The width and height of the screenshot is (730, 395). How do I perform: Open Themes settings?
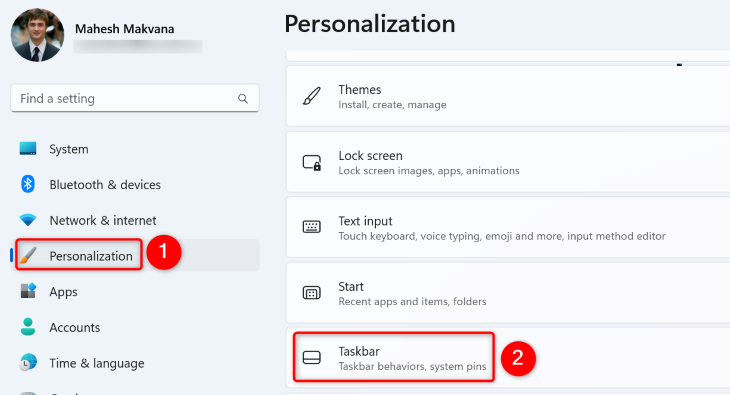pos(508,96)
